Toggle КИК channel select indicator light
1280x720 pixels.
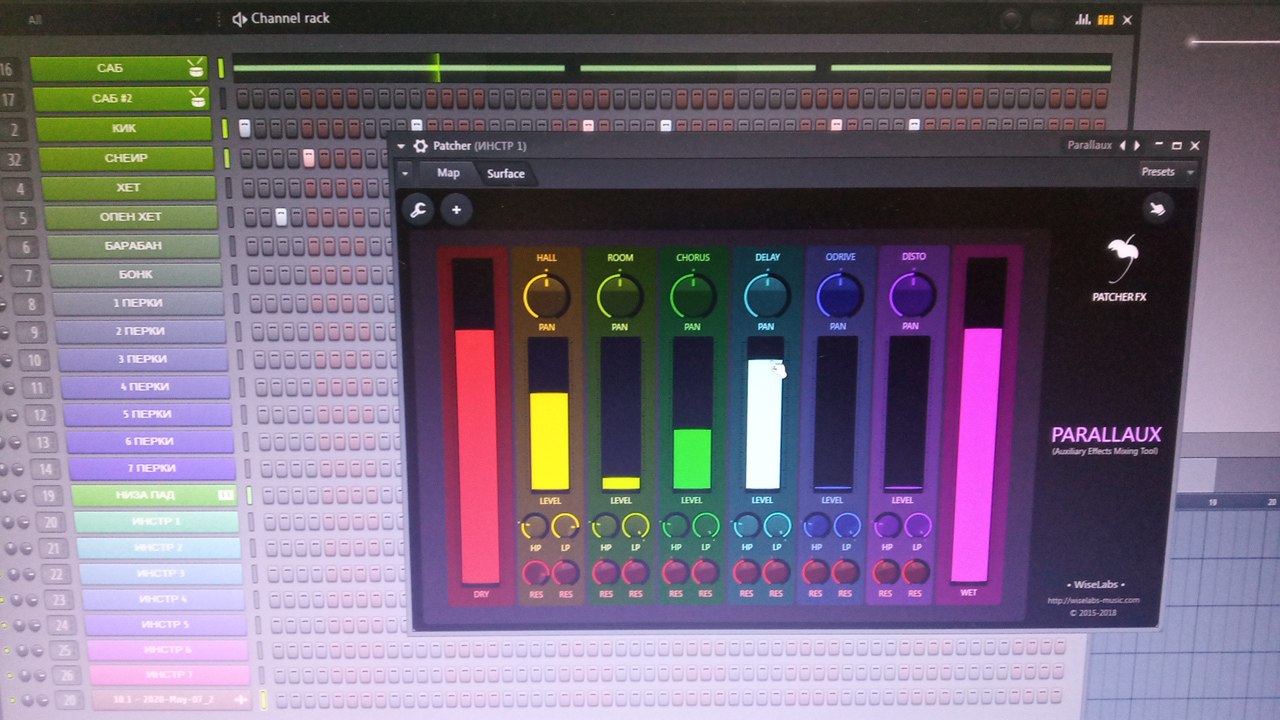(x=225, y=128)
